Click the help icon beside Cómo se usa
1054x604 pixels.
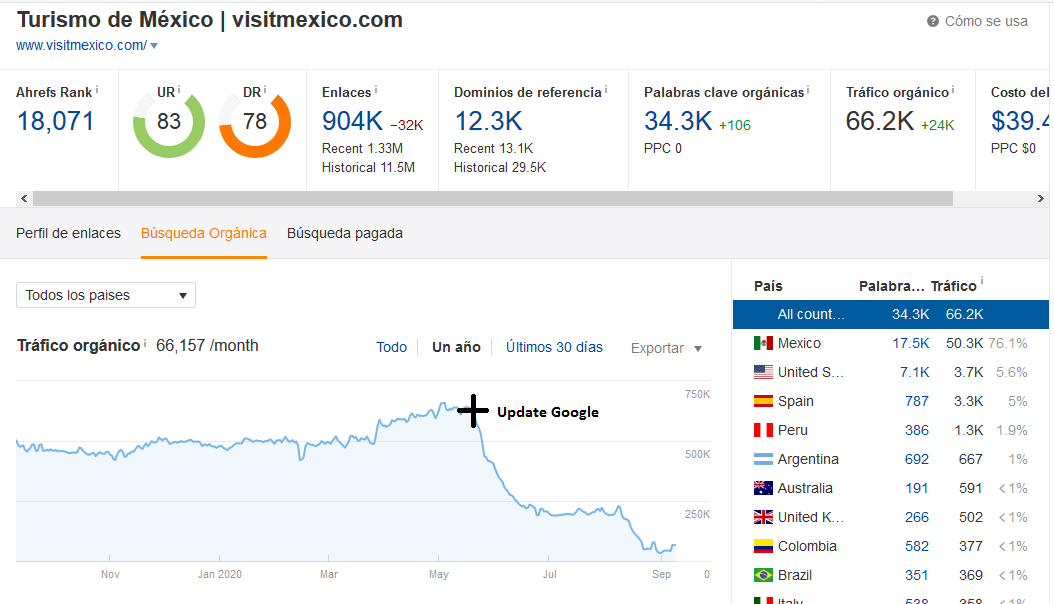[932, 21]
